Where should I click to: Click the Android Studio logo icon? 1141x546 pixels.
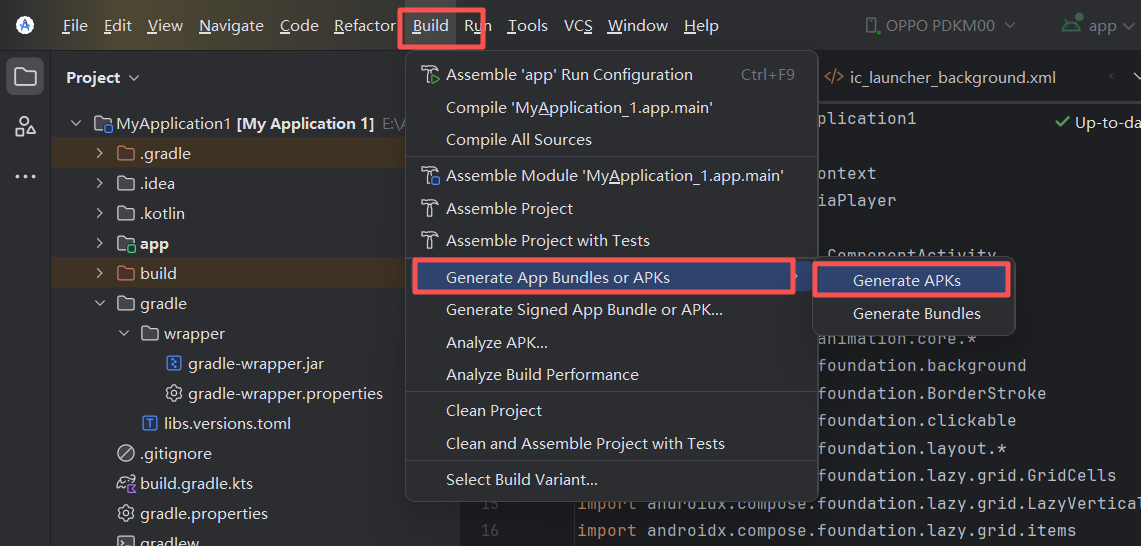point(25,25)
